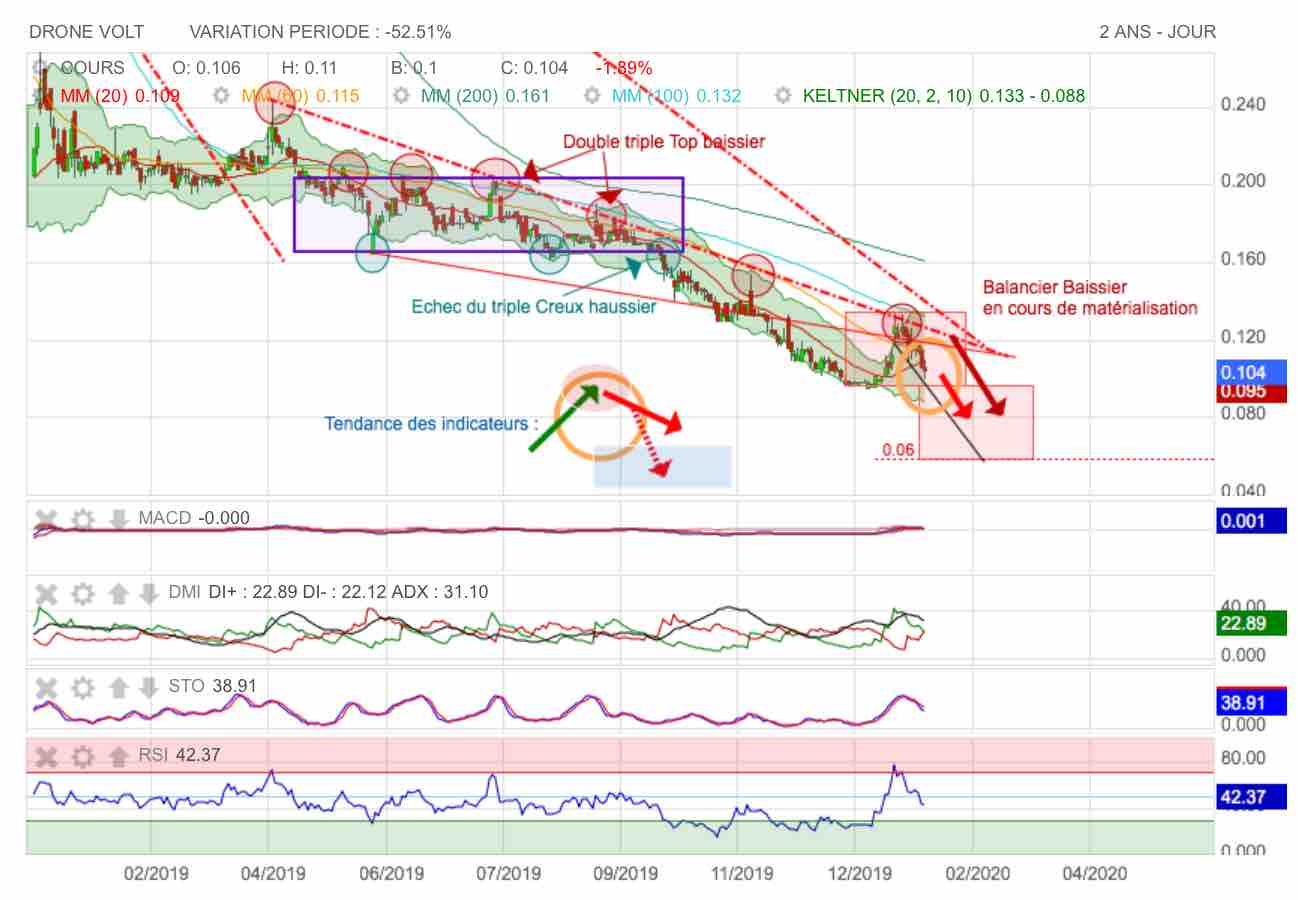Click the KELTNER (20, 2, 10) label
1298x900 pixels.
944,96
